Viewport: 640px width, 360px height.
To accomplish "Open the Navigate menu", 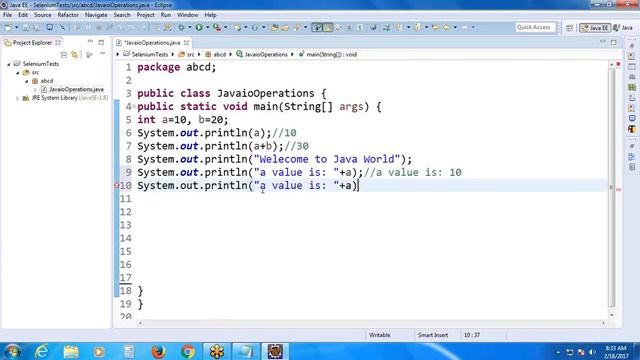I will click(96, 15).
